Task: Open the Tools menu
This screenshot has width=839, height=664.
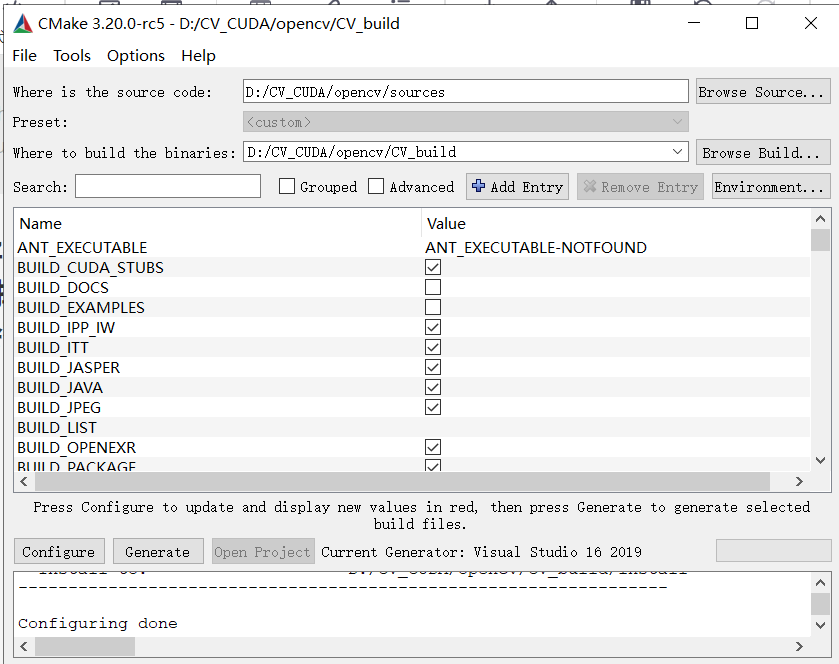Action: [72, 56]
